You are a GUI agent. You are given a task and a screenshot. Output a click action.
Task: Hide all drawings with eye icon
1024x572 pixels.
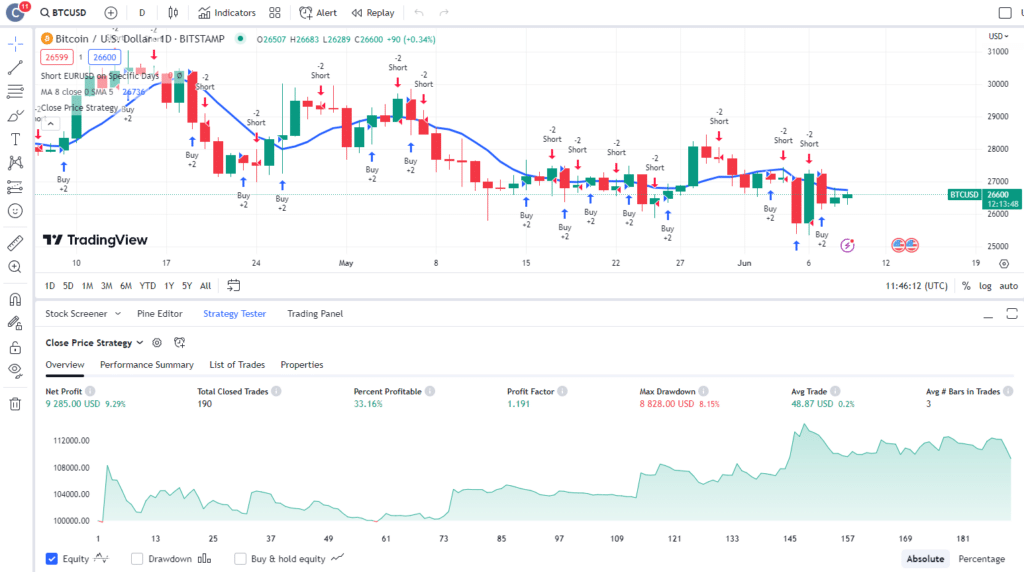pos(16,371)
